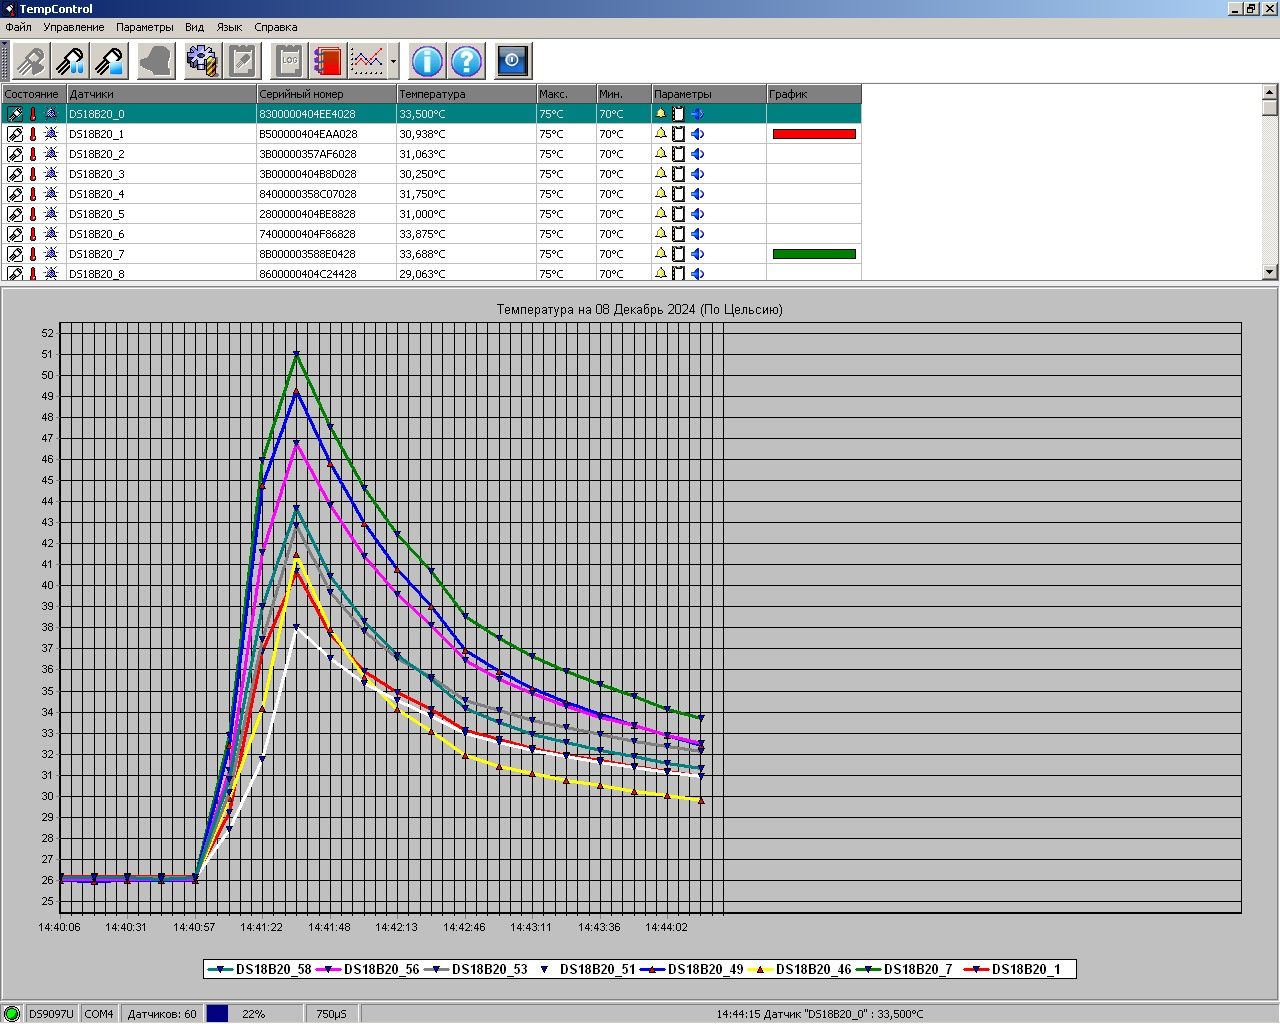The height and width of the screenshot is (1024, 1280).
Task: Toggle the alarm bell for DS18B20_0
Action: [660, 114]
